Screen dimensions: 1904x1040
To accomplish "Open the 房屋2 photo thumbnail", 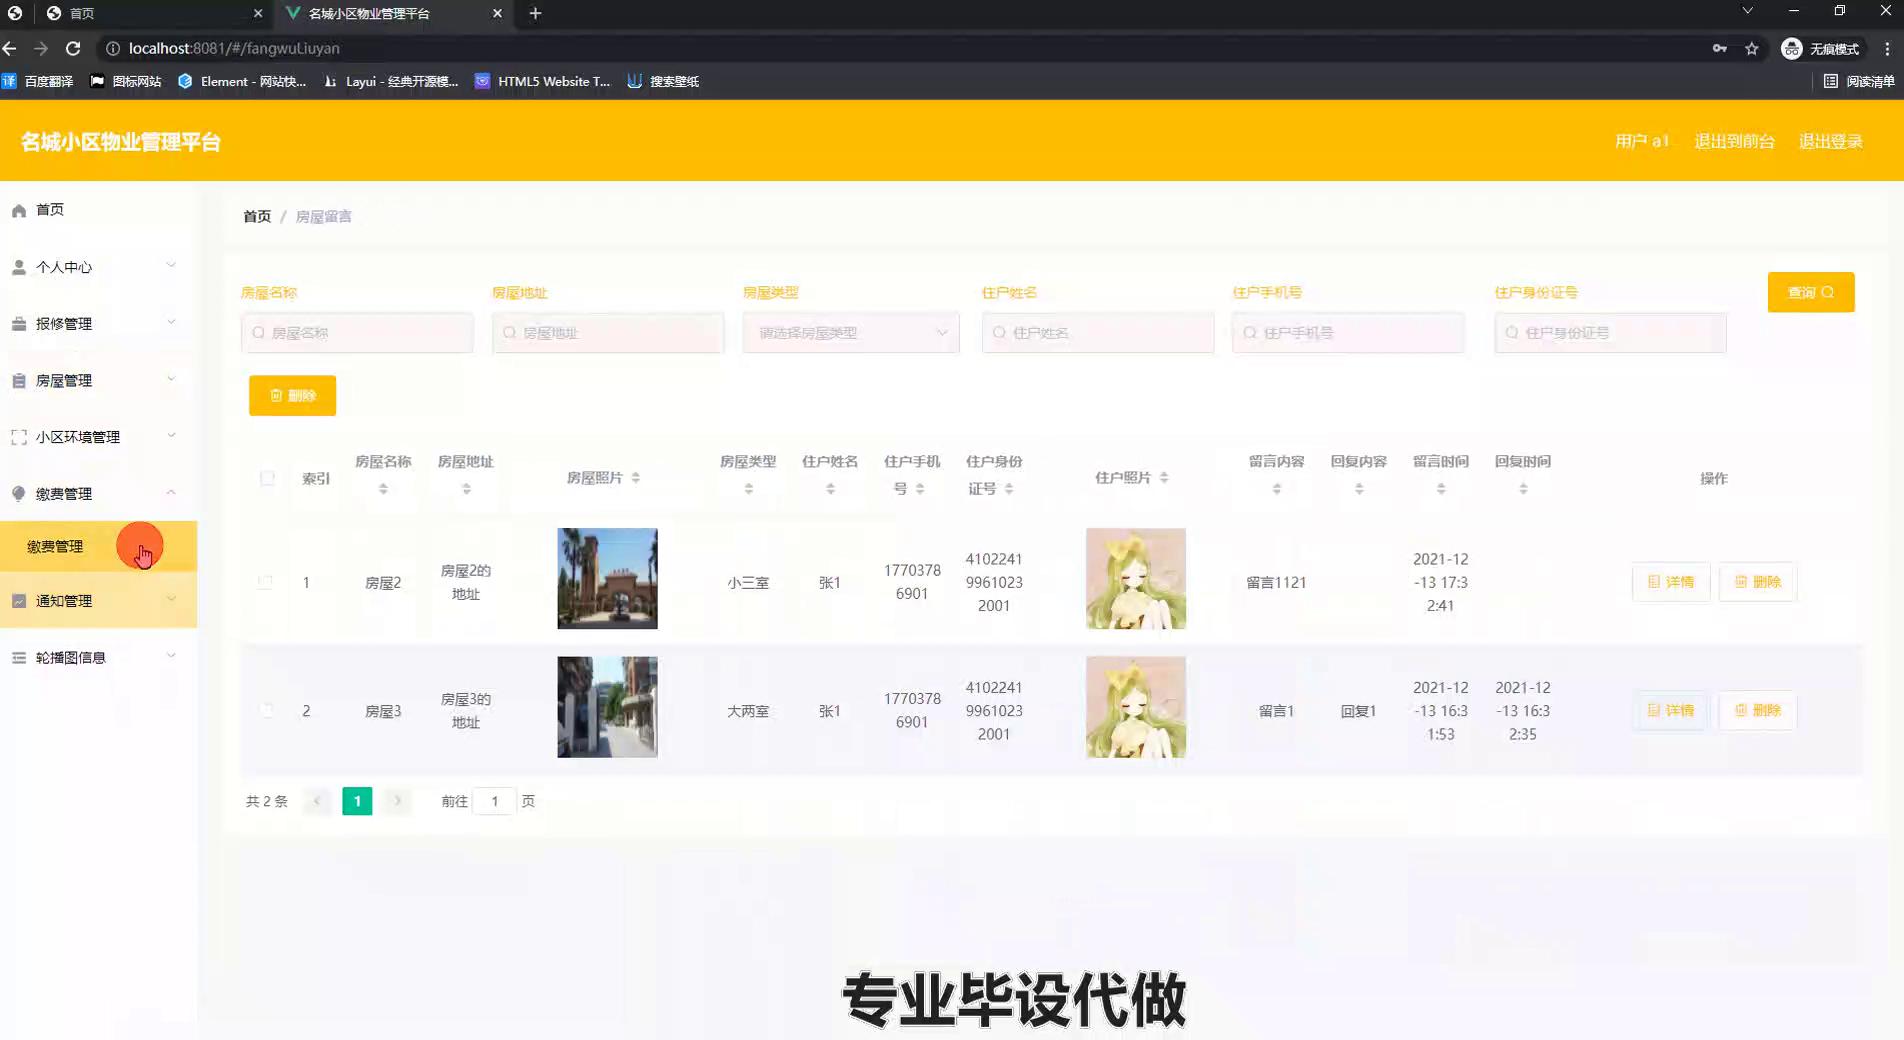I will click(x=607, y=579).
